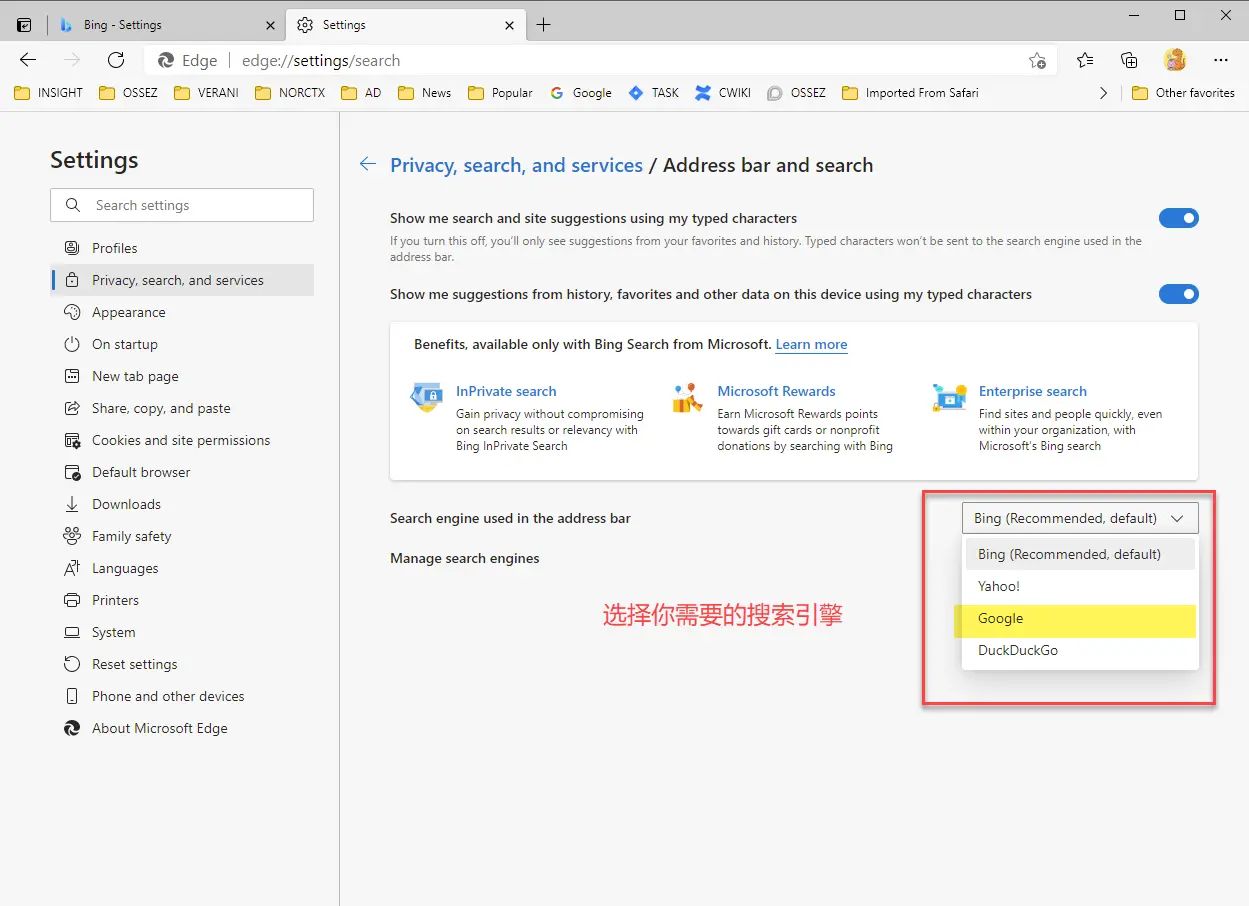Screen dimensions: 1249x906
Task: Focus the Search settings field
Action: pyautogui.click(x=182, y=205)
